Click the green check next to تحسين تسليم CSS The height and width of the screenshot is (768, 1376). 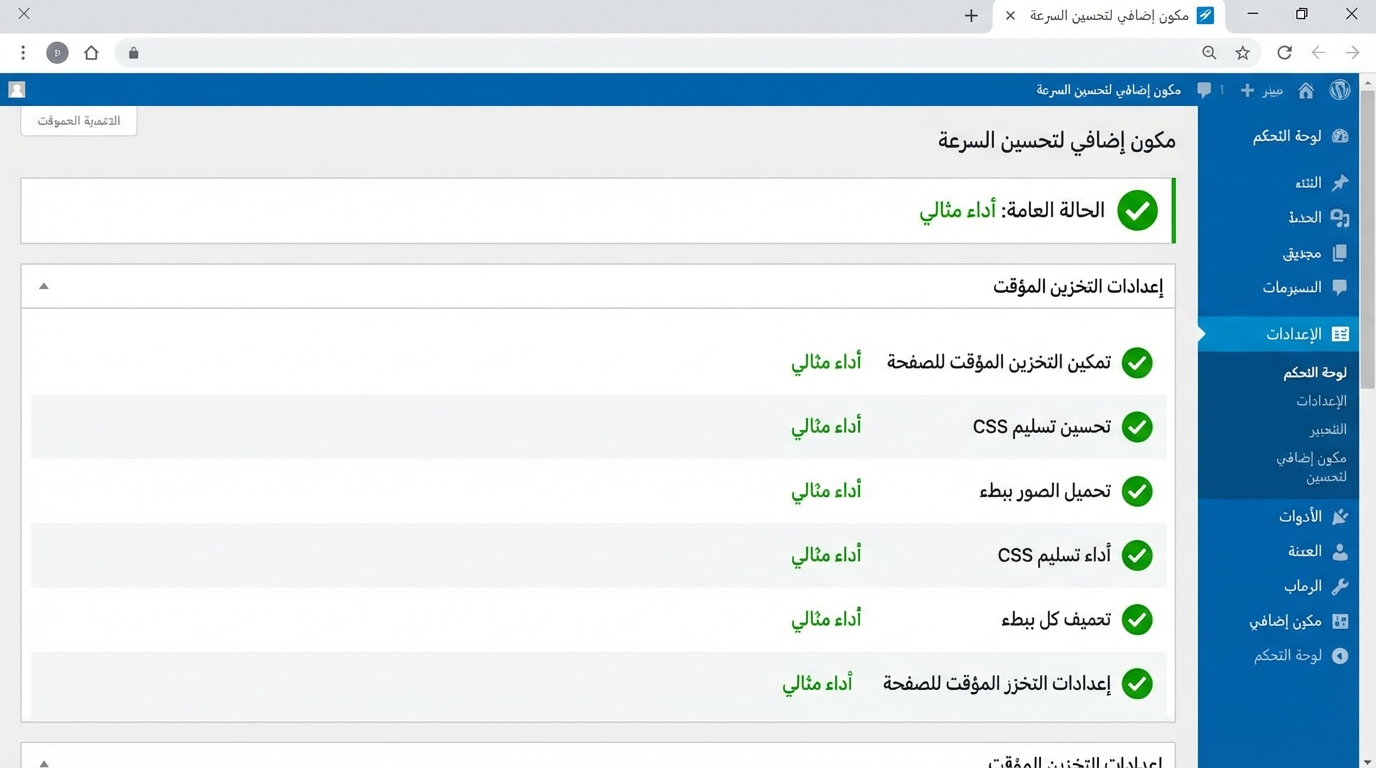[x=1137, y=427]
